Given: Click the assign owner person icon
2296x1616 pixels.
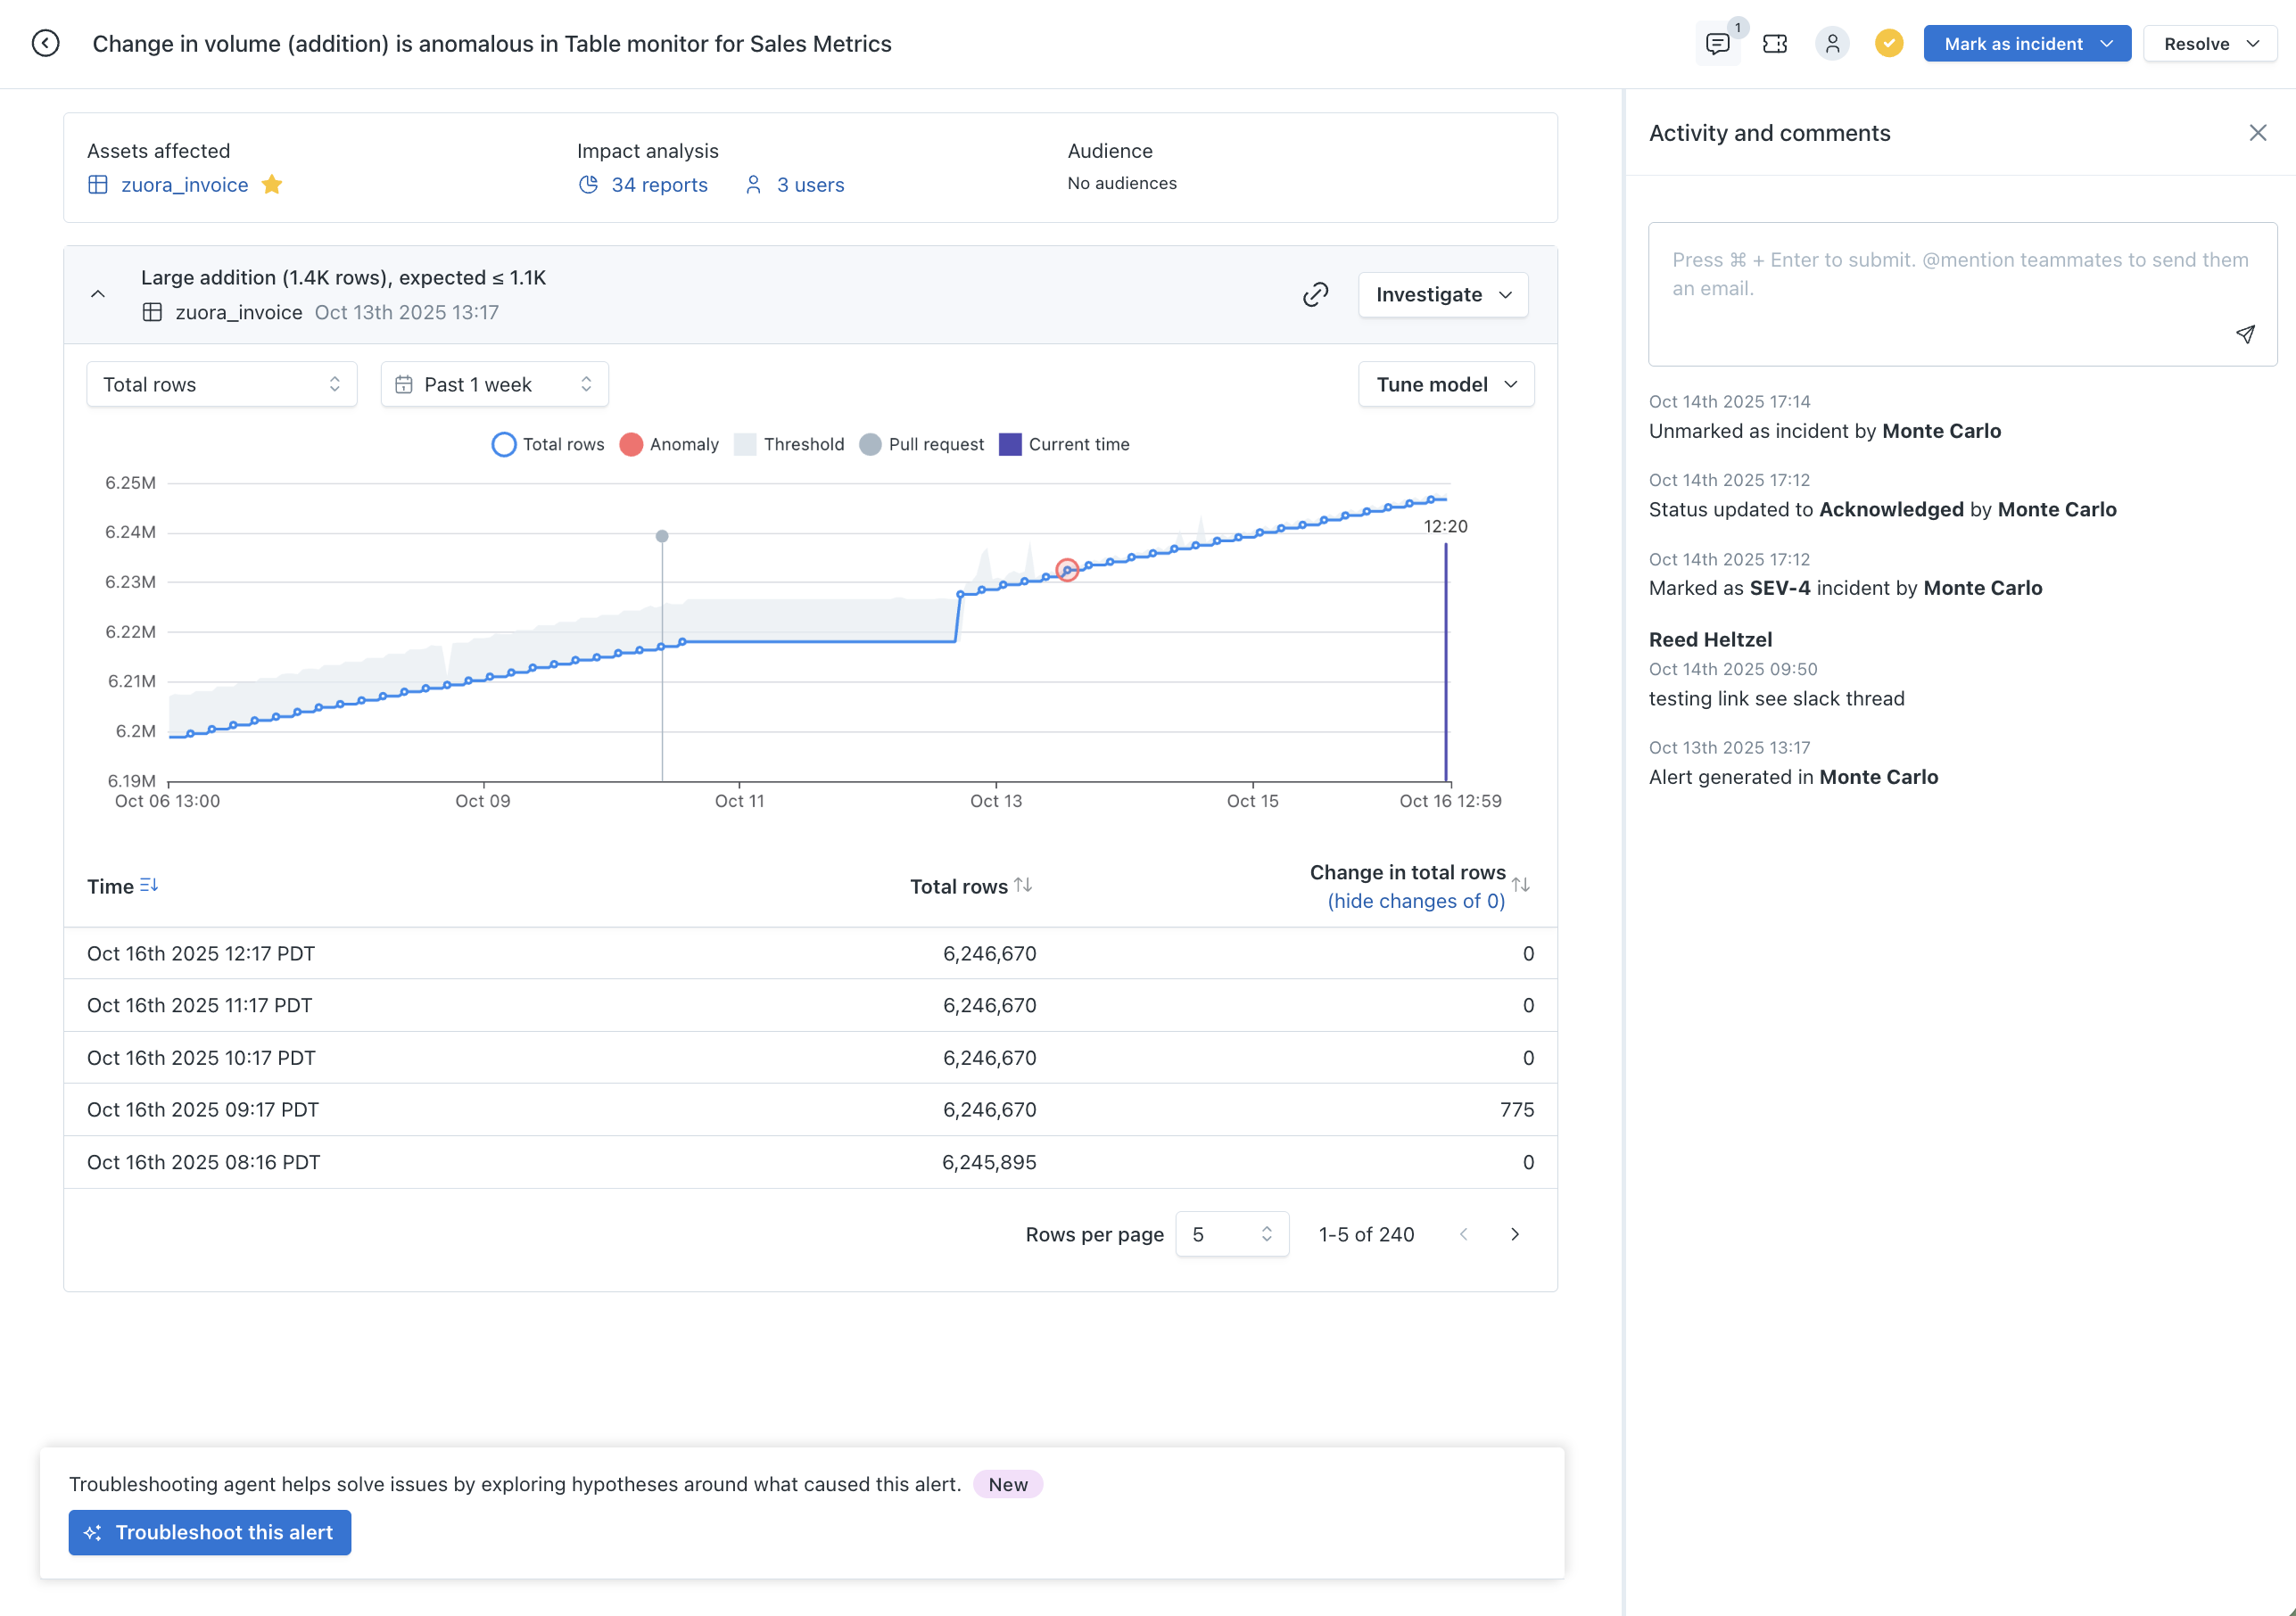Looking at the screenshot, I should coord(1832,43).
